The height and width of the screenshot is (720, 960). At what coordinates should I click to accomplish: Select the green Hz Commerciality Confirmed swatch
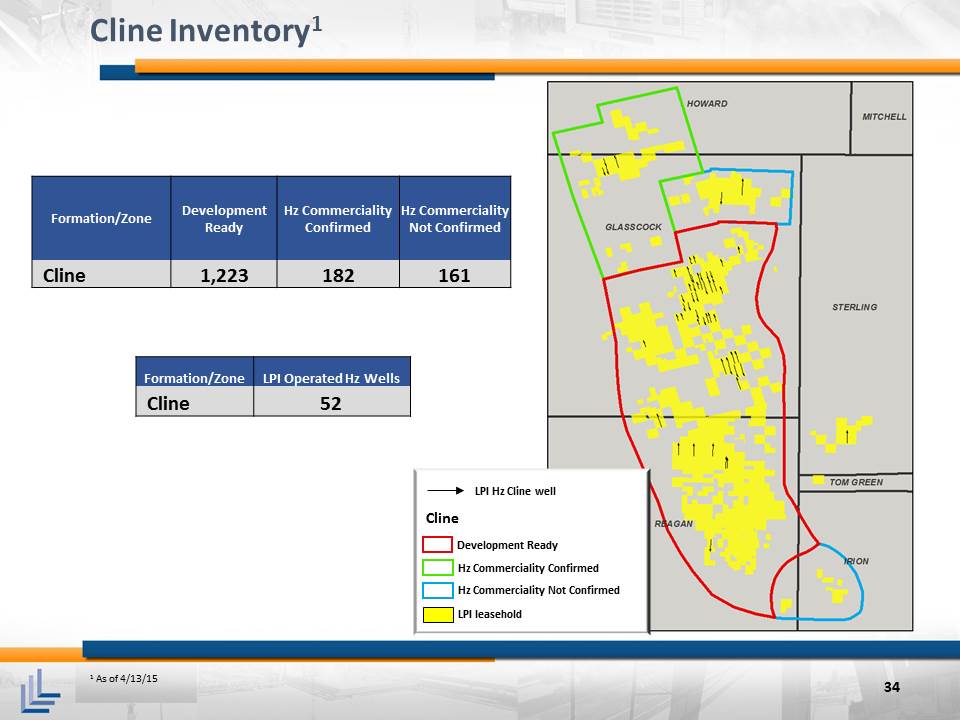click(x=437, y=568)
